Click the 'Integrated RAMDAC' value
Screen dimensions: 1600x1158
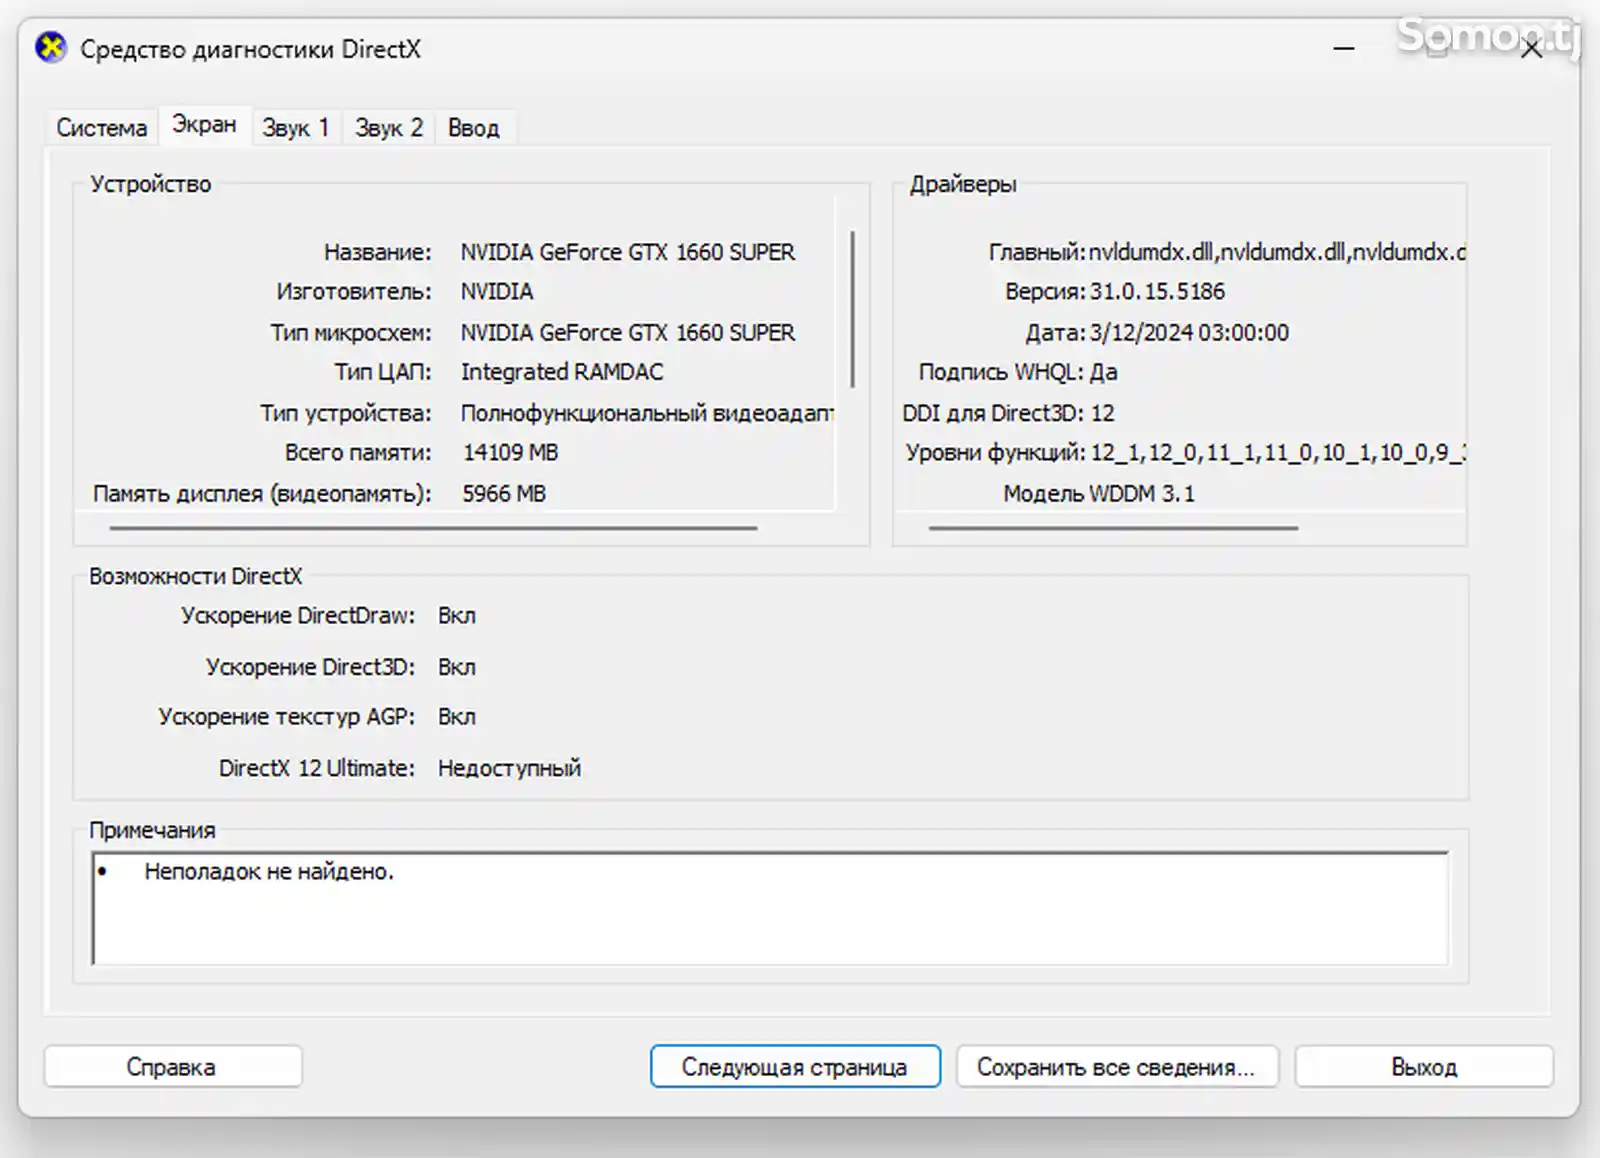562,372
